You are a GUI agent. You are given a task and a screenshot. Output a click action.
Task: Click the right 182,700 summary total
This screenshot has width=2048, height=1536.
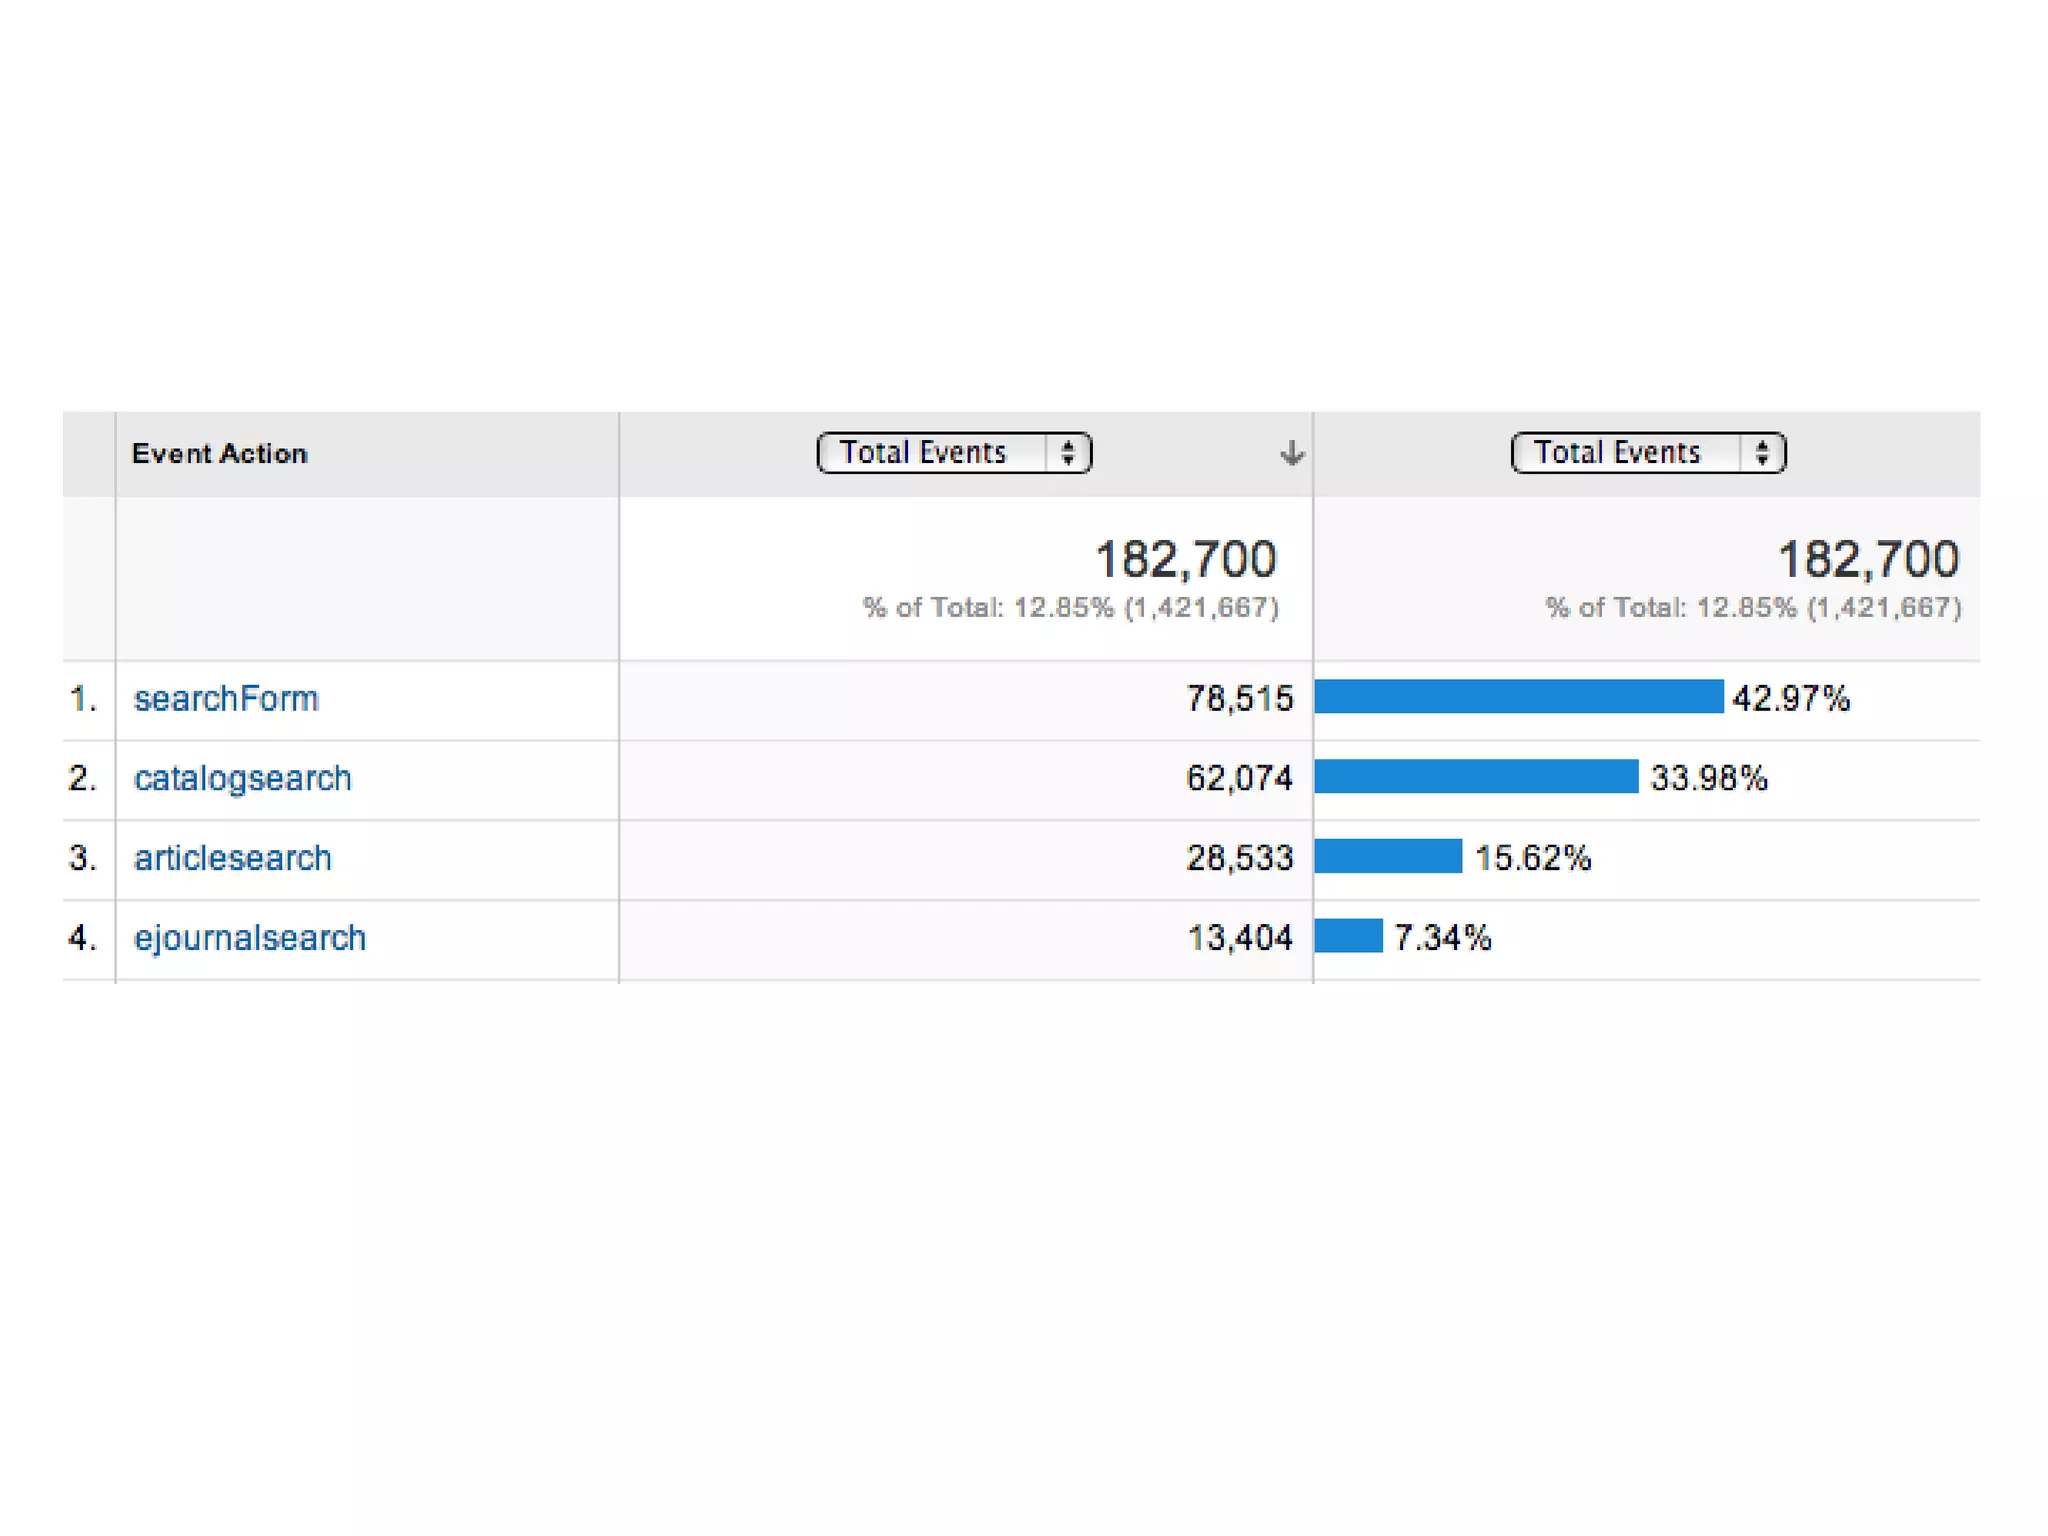(x=1867, y=559)
